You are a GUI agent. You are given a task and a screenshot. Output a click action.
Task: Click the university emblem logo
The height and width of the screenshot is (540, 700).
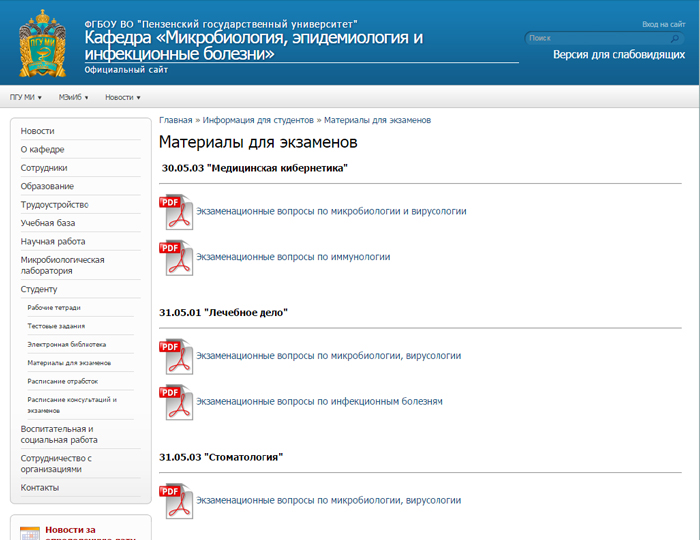click(43, 43)
